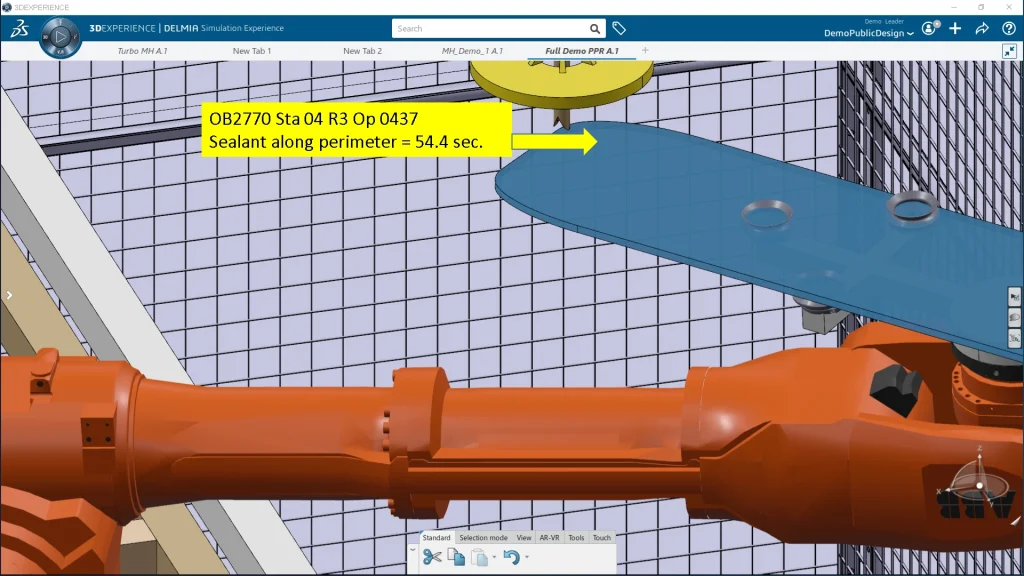Switch to the Turbo MH A.1 tab

(x=142, y=50)
